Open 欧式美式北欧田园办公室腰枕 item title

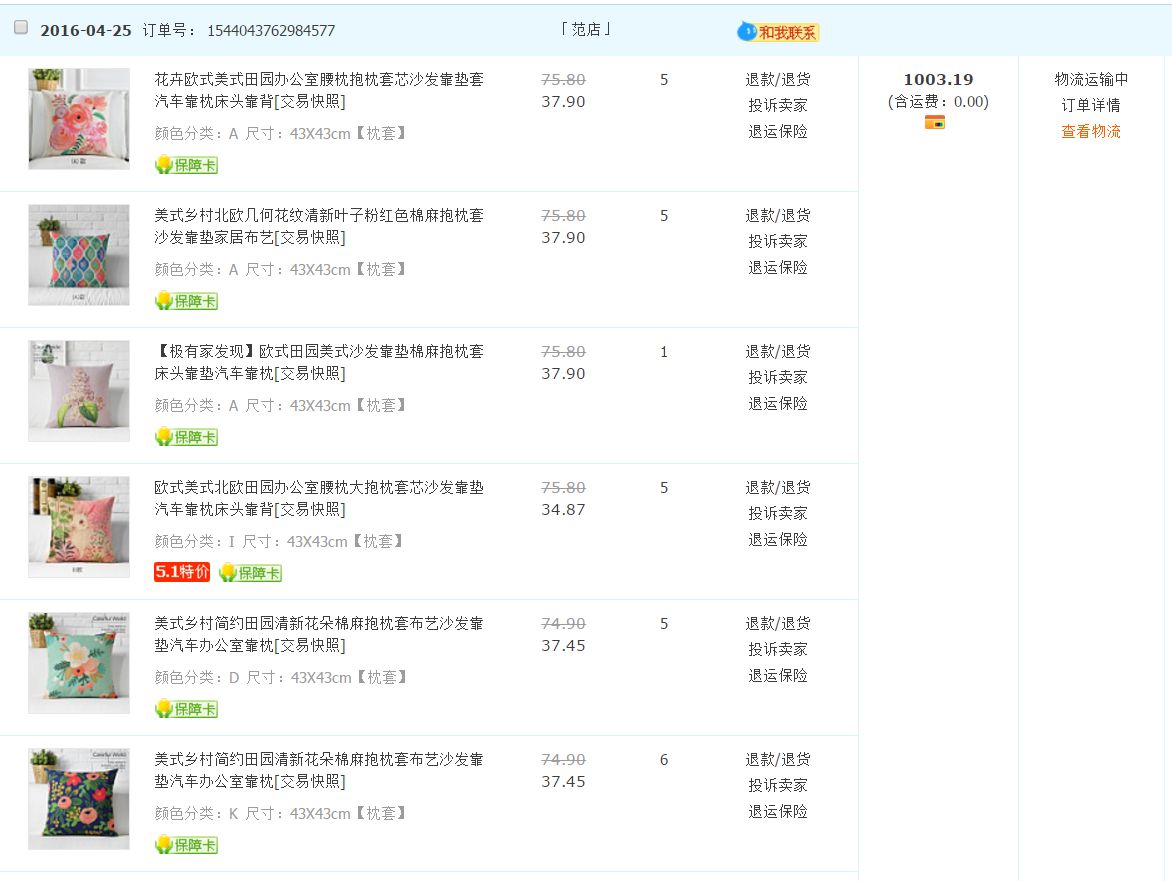319,498
